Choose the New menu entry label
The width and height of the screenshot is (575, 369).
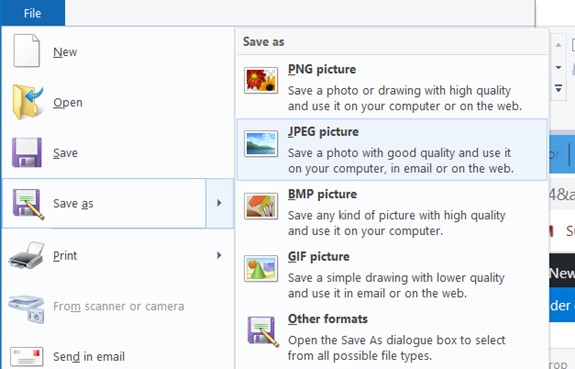click(x=65, y=52)
